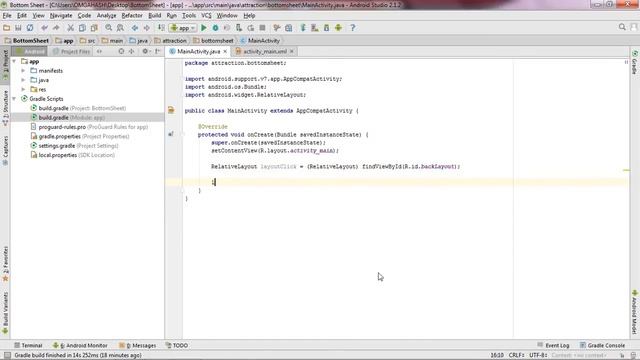Open the Build menu
This screenshot has height=360, width=640.
pyautogui.click(x=154, y=16)
